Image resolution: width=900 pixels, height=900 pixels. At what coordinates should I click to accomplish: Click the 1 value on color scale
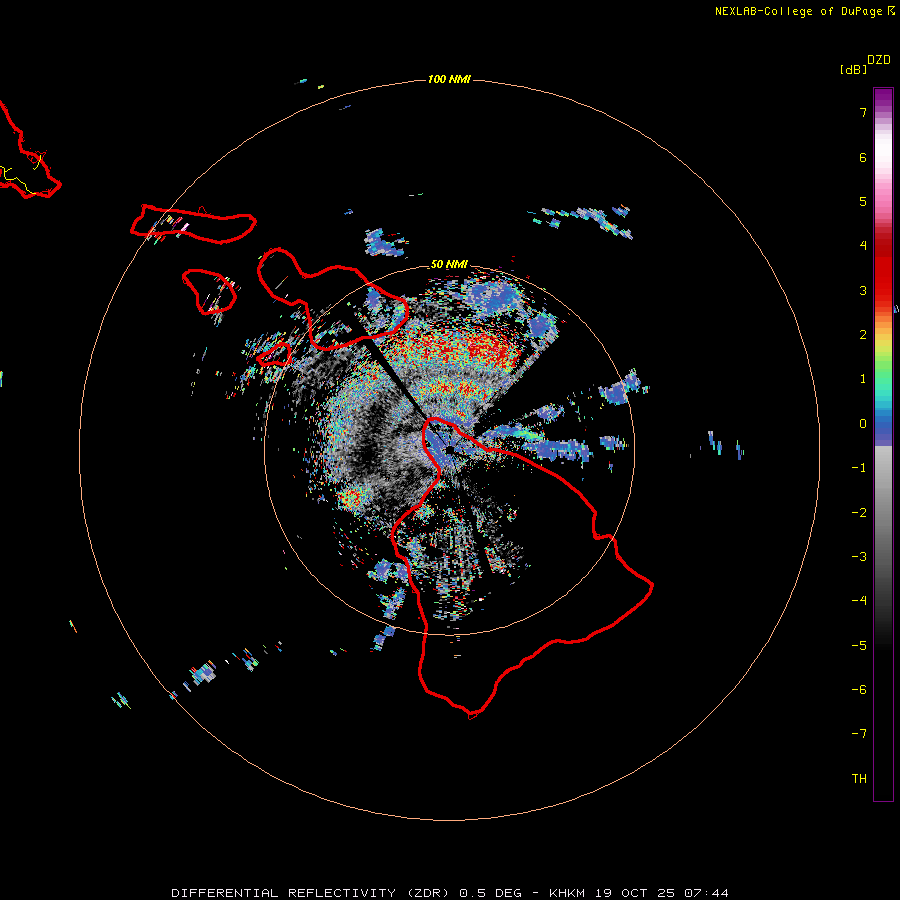pyautogui.click(x=863, y=379)
